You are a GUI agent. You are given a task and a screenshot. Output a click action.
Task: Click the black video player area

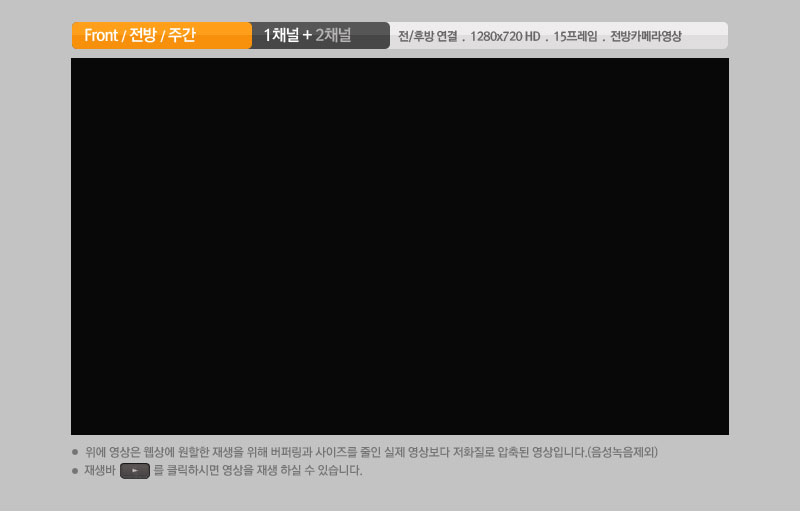point(400,246)
